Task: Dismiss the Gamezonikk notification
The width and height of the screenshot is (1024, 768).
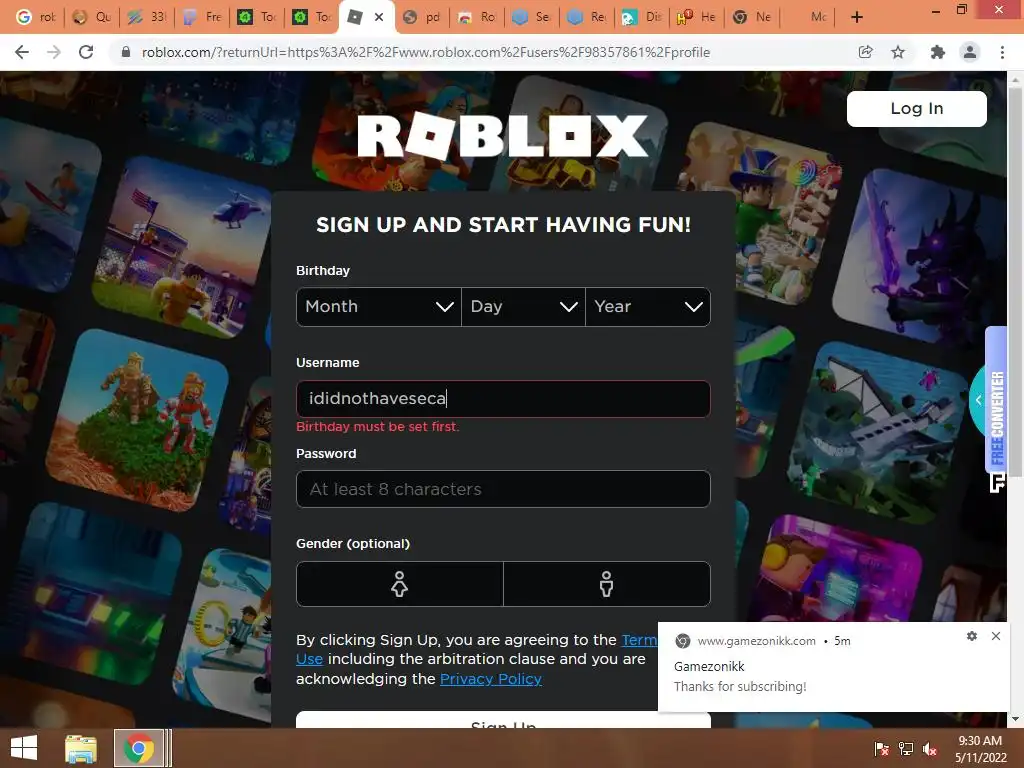Action: click(995, 636)
